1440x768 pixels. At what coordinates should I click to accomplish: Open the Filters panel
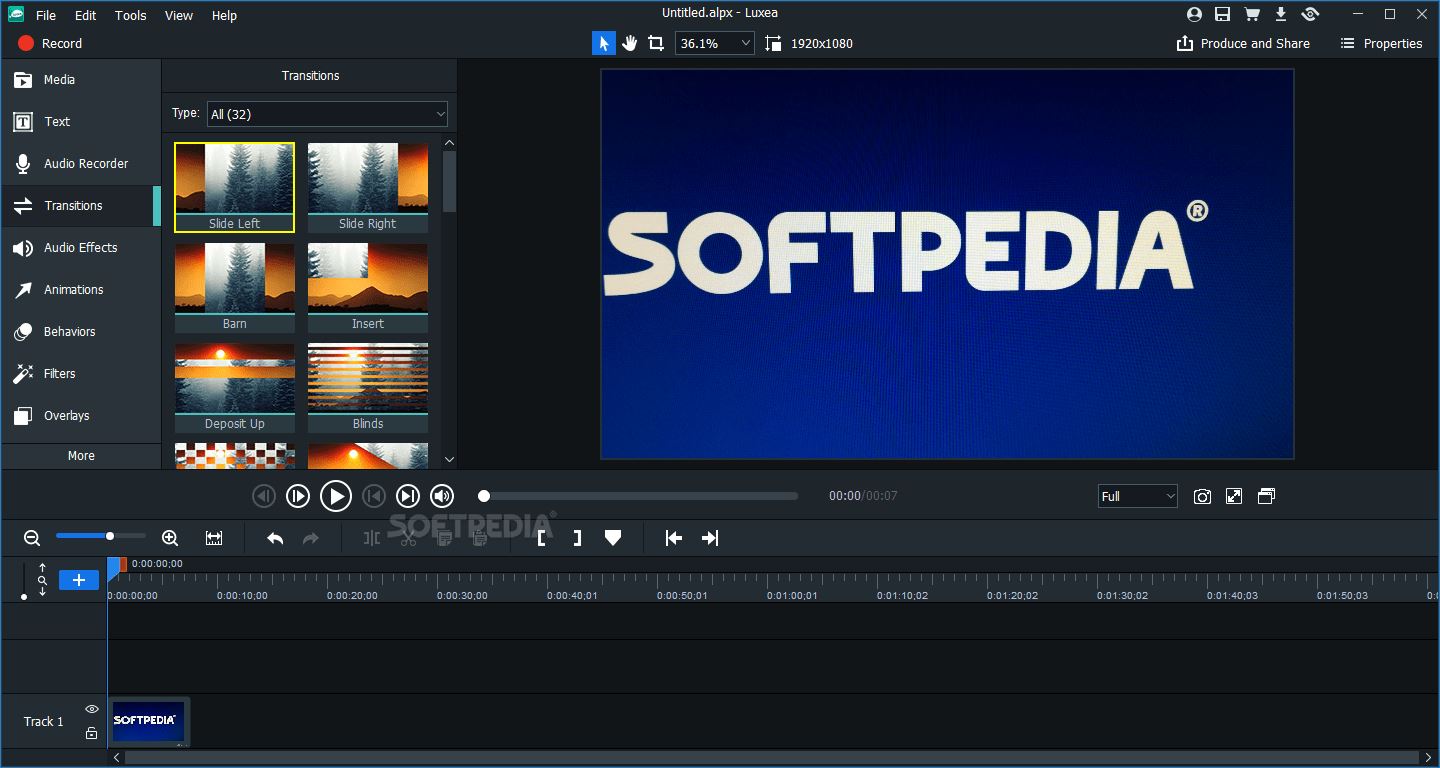(x=80, y=374)
